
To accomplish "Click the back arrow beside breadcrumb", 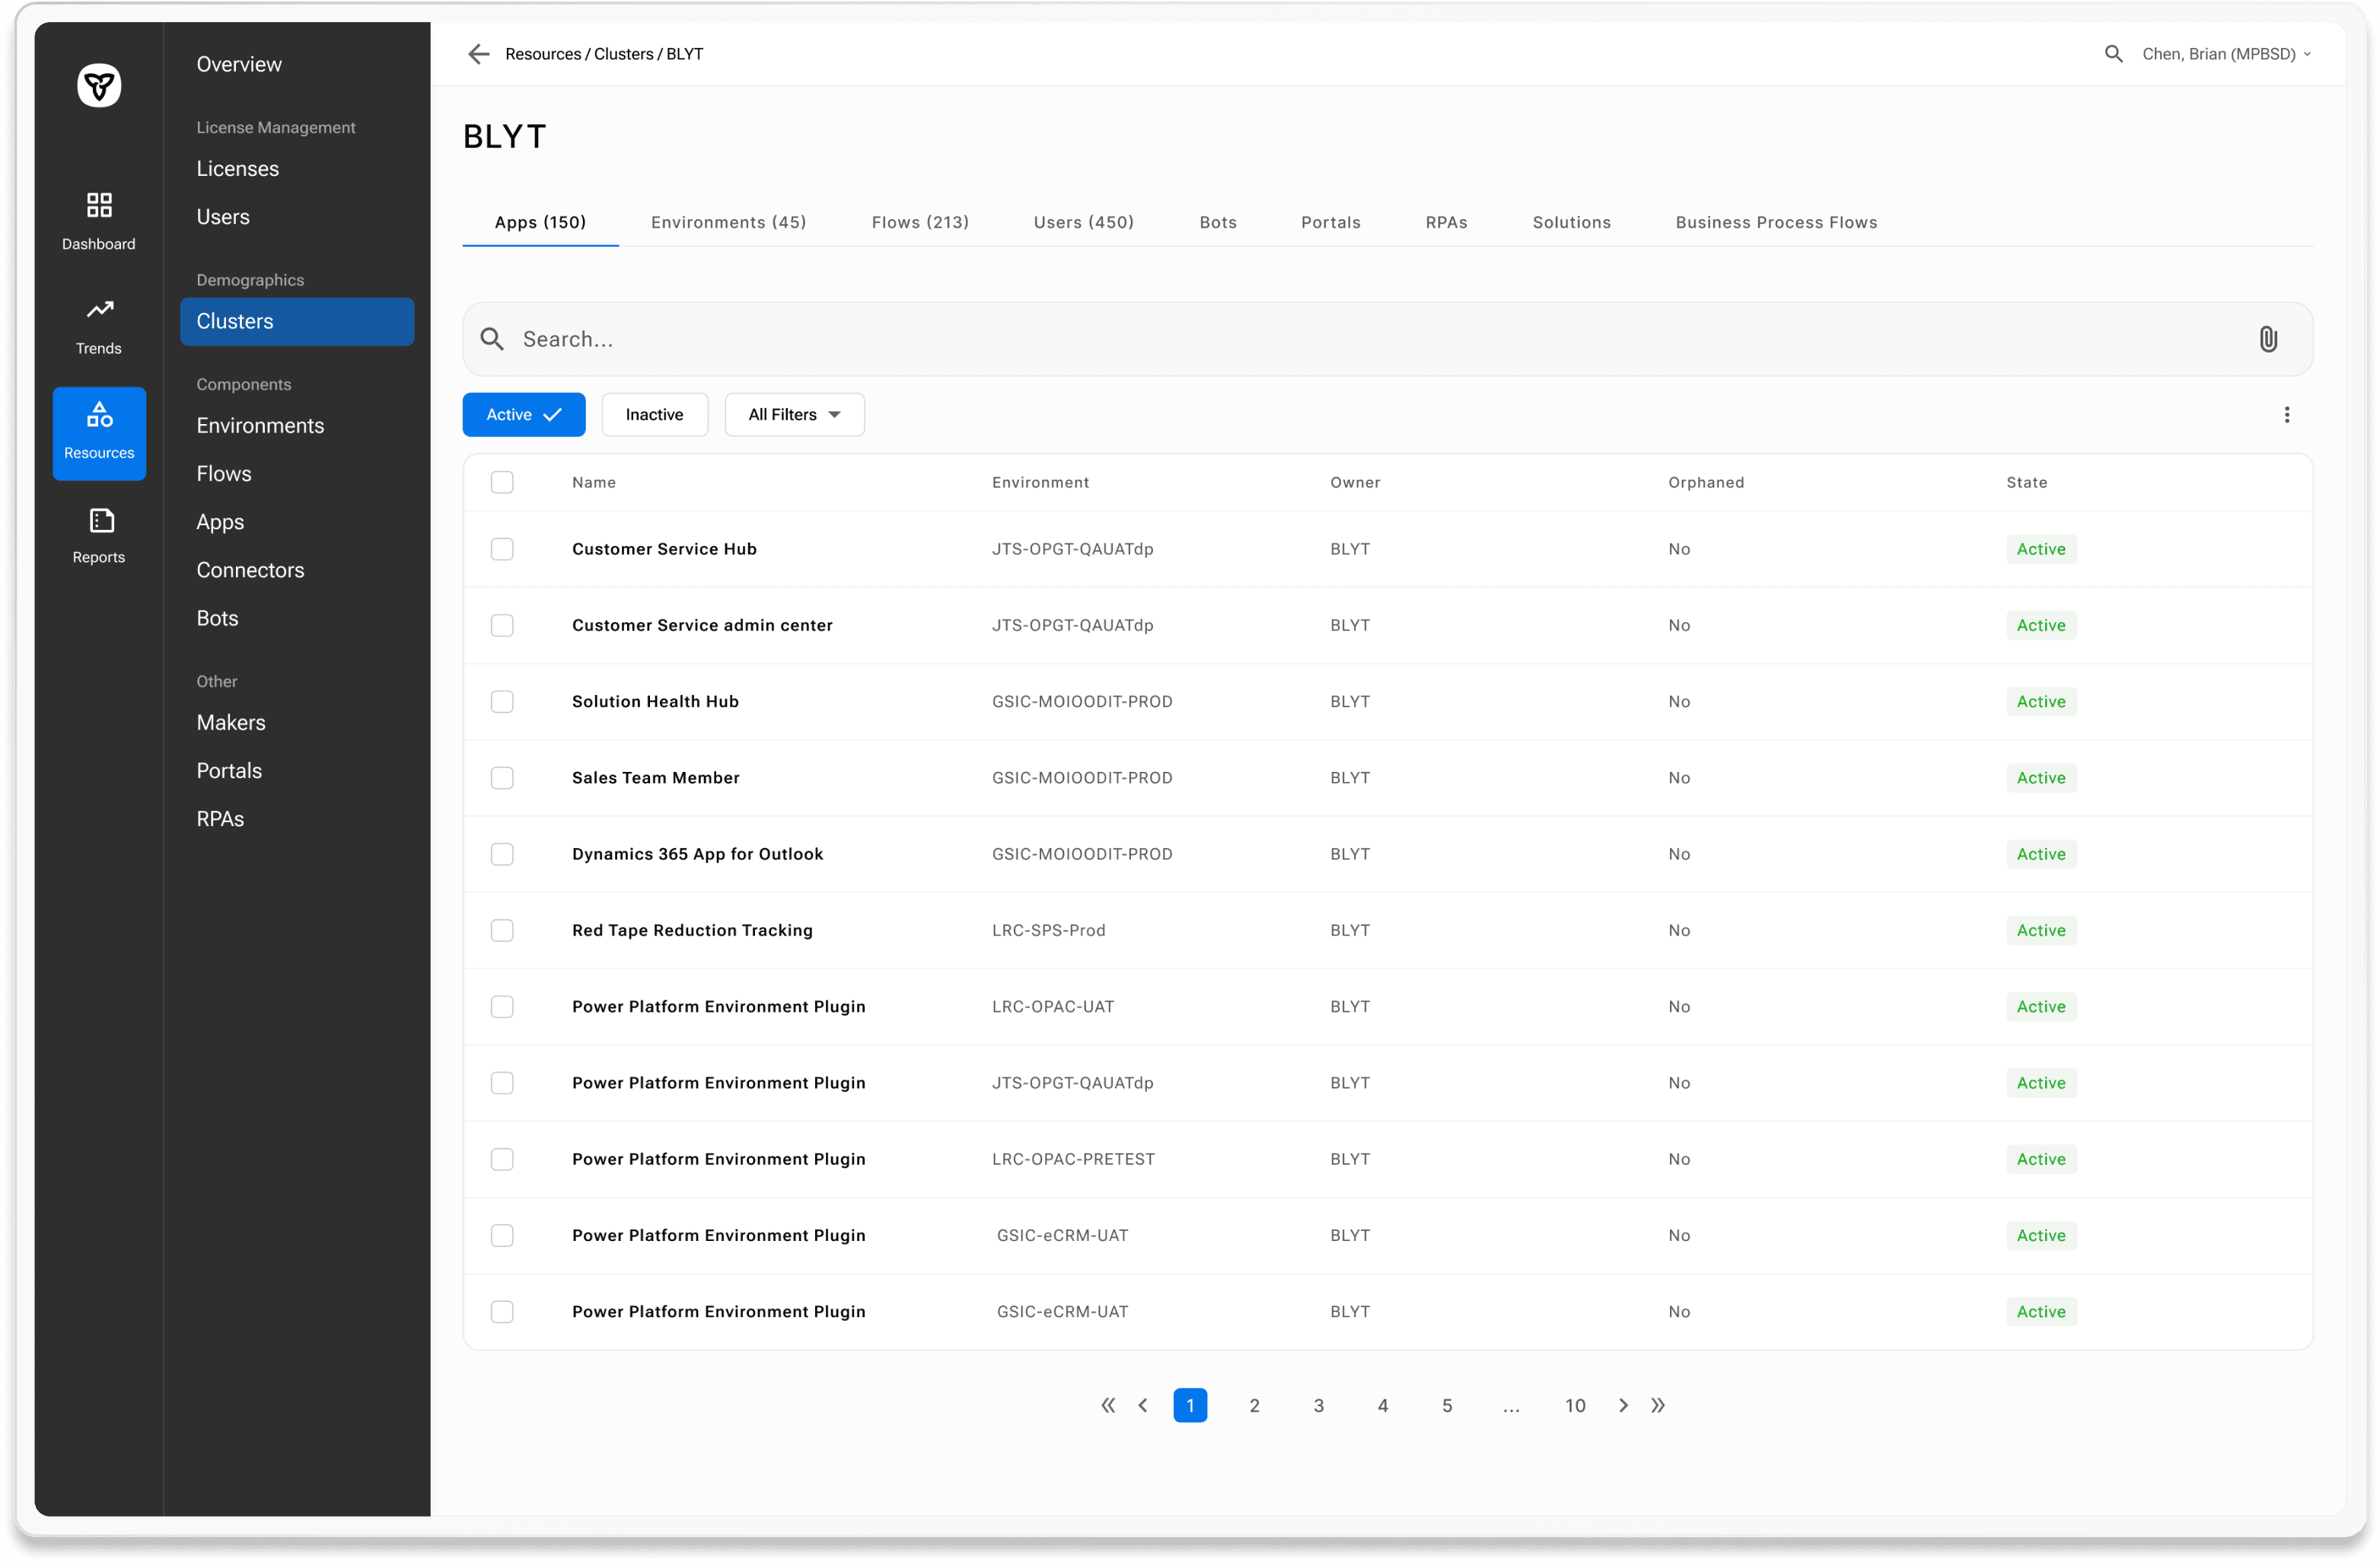I will (478, 54).
